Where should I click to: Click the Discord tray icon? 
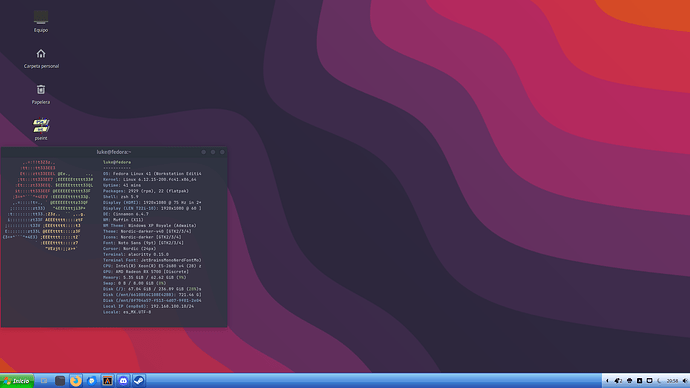point(650,381)
